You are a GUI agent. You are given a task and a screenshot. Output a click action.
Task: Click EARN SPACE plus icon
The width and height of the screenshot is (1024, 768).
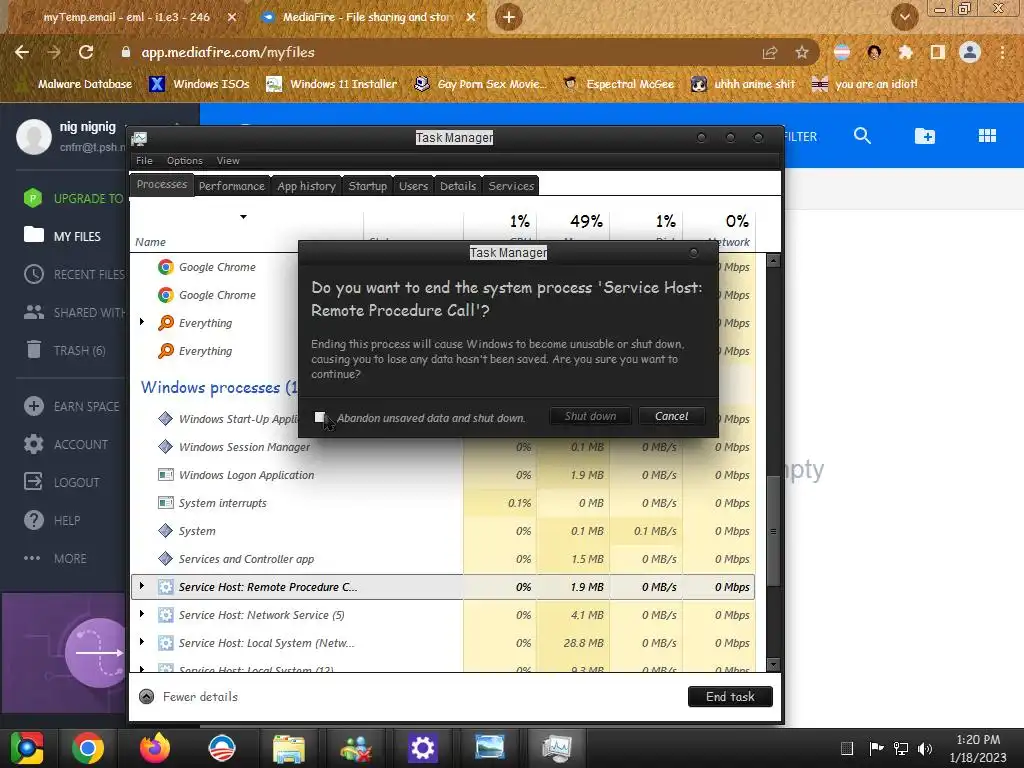[34, 406]
